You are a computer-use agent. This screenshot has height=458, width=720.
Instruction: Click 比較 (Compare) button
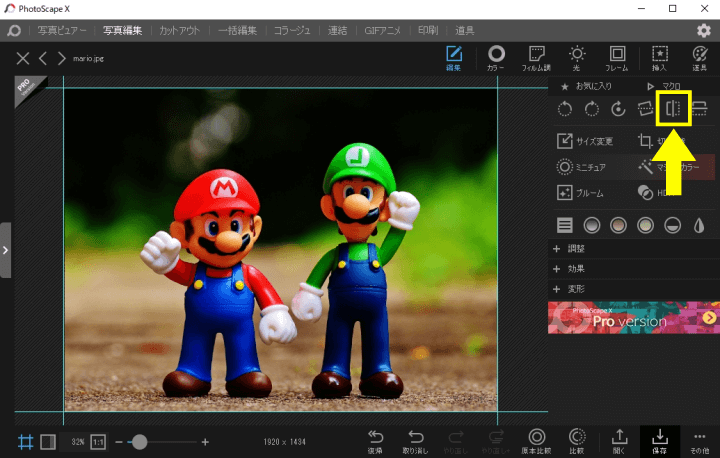tap(577, 442)
